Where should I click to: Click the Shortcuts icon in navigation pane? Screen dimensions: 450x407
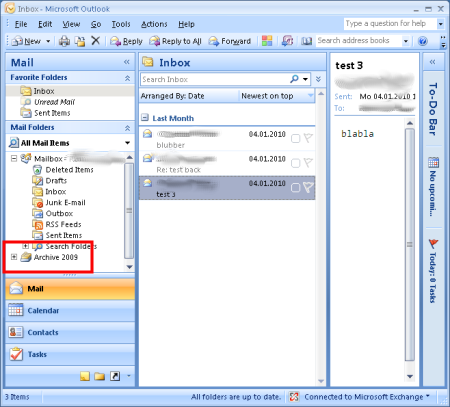(x=115, y=376)
